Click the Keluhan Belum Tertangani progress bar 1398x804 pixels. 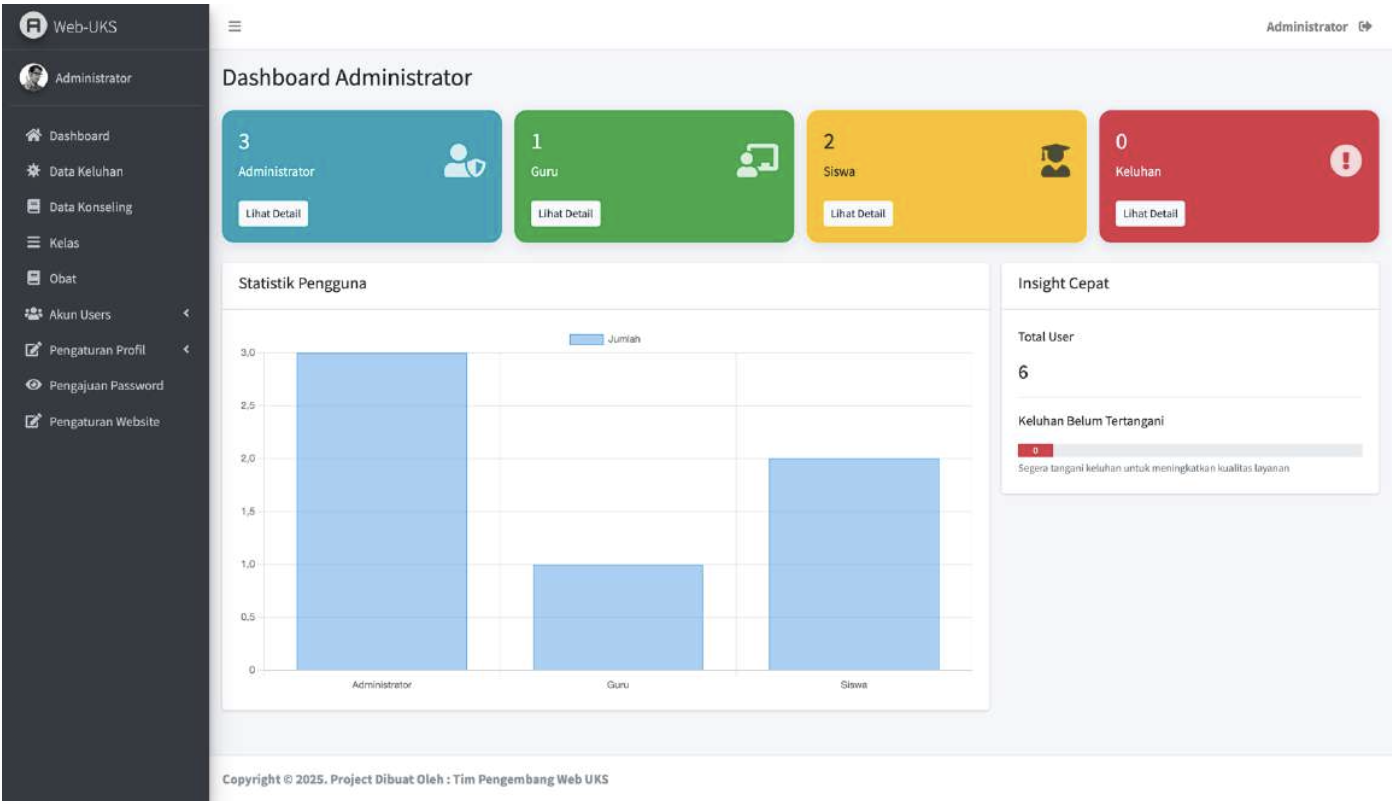[1189, 450]
